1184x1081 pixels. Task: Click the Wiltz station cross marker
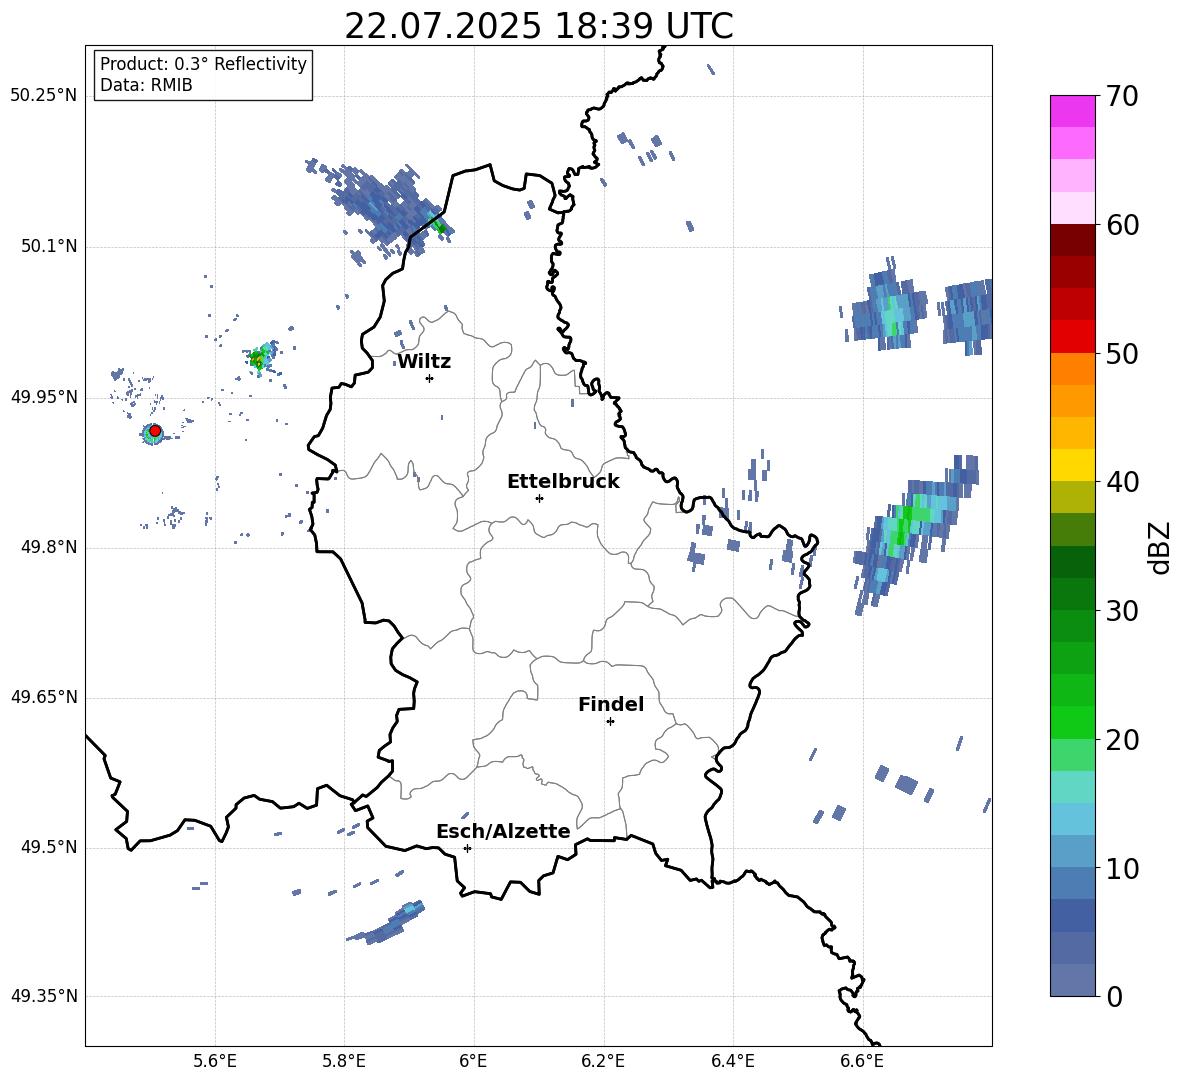point(430,378)
